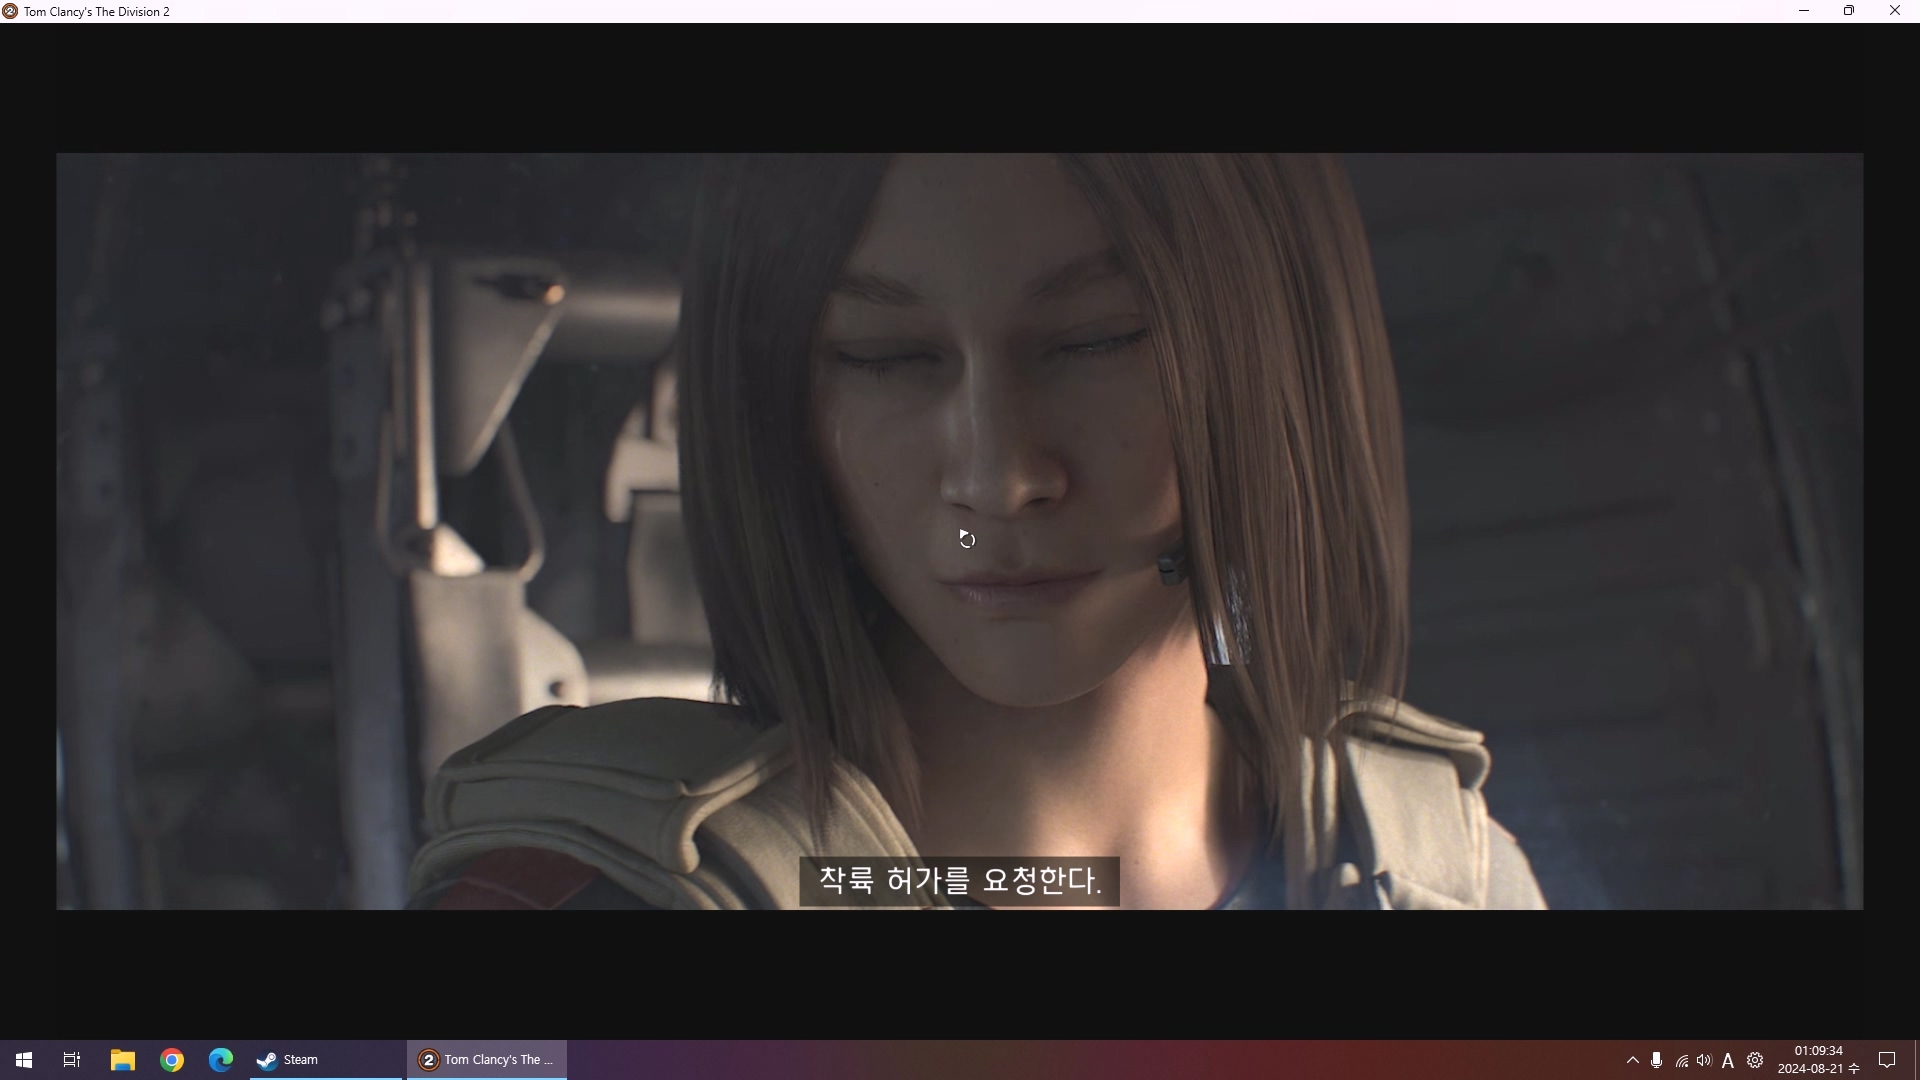Open the Action Center notifications panel

click(1887, 1060)
